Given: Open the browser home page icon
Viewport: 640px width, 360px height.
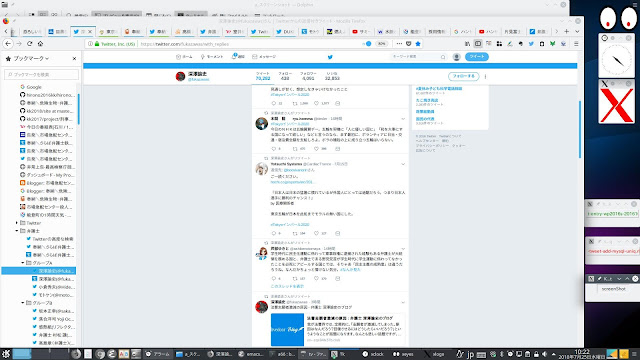Looking at the screenshot, I should (40, 44).
